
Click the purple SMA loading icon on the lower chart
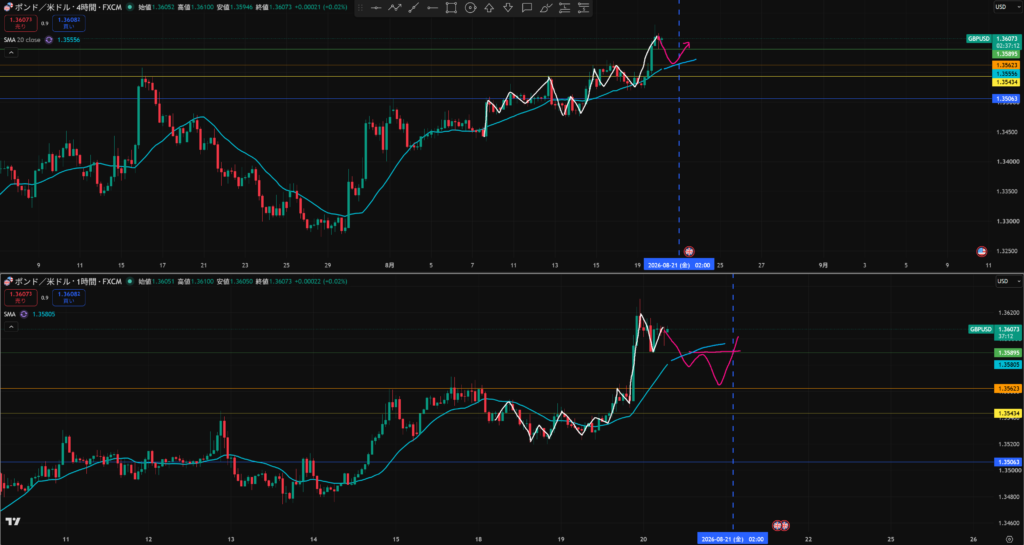[24, 314]
